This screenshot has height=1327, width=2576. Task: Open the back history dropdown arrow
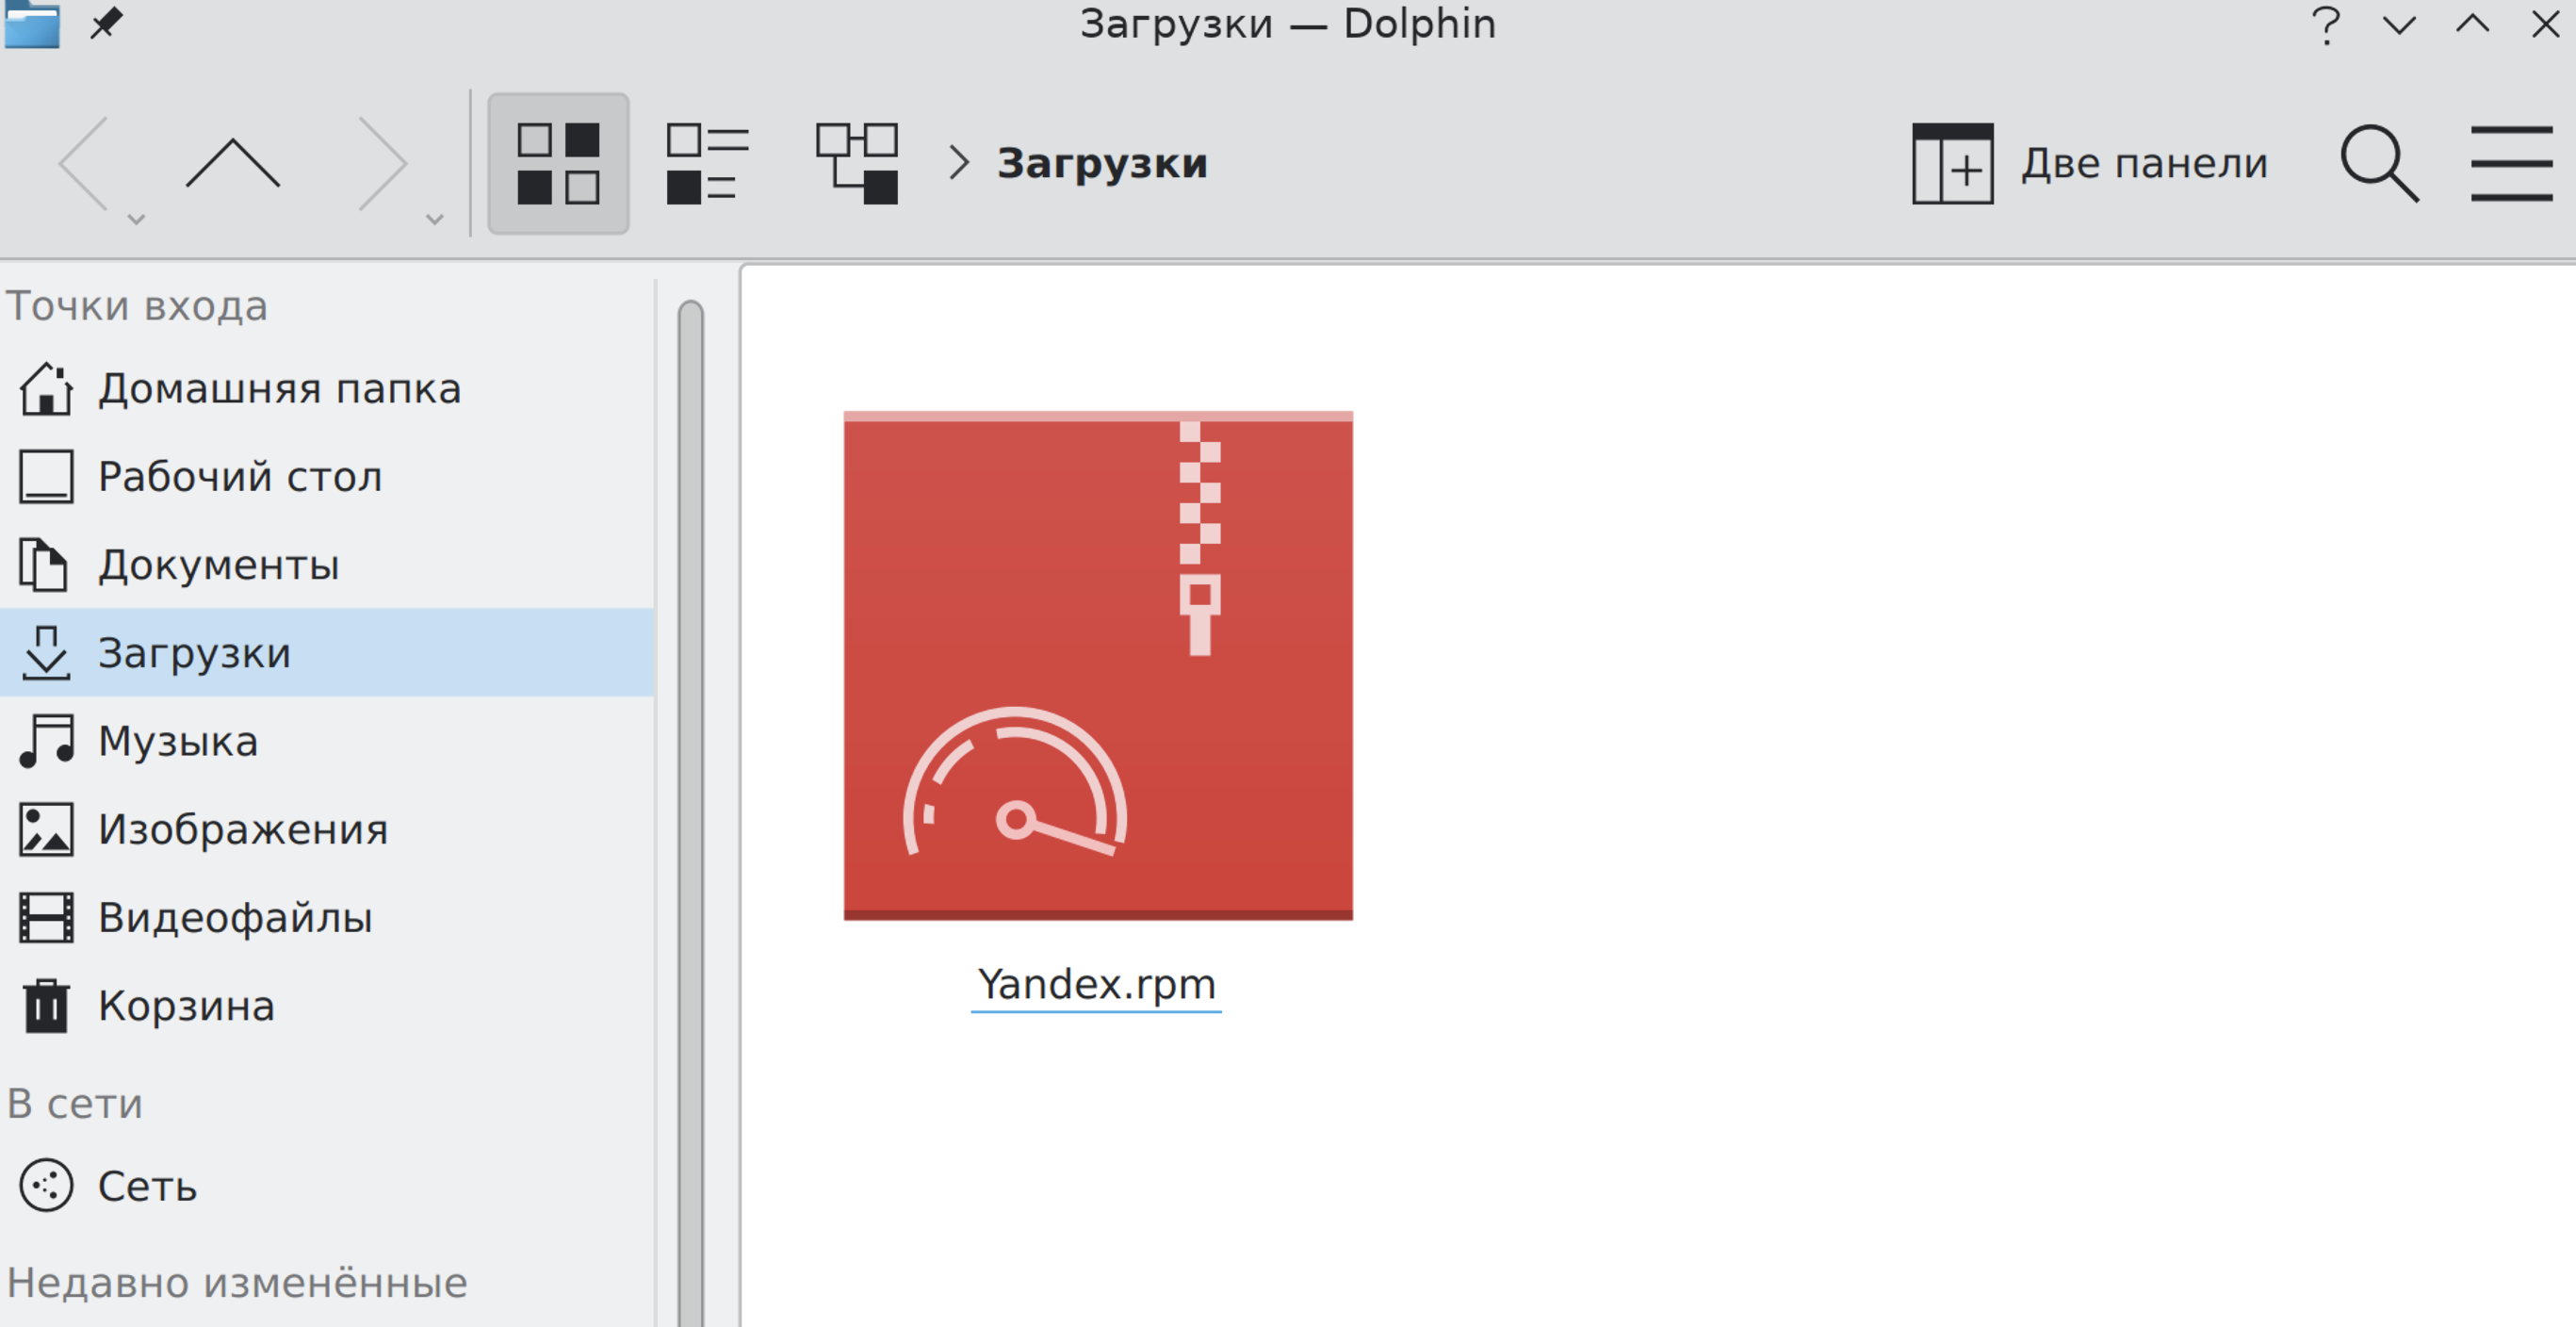(x=137, y=219)
